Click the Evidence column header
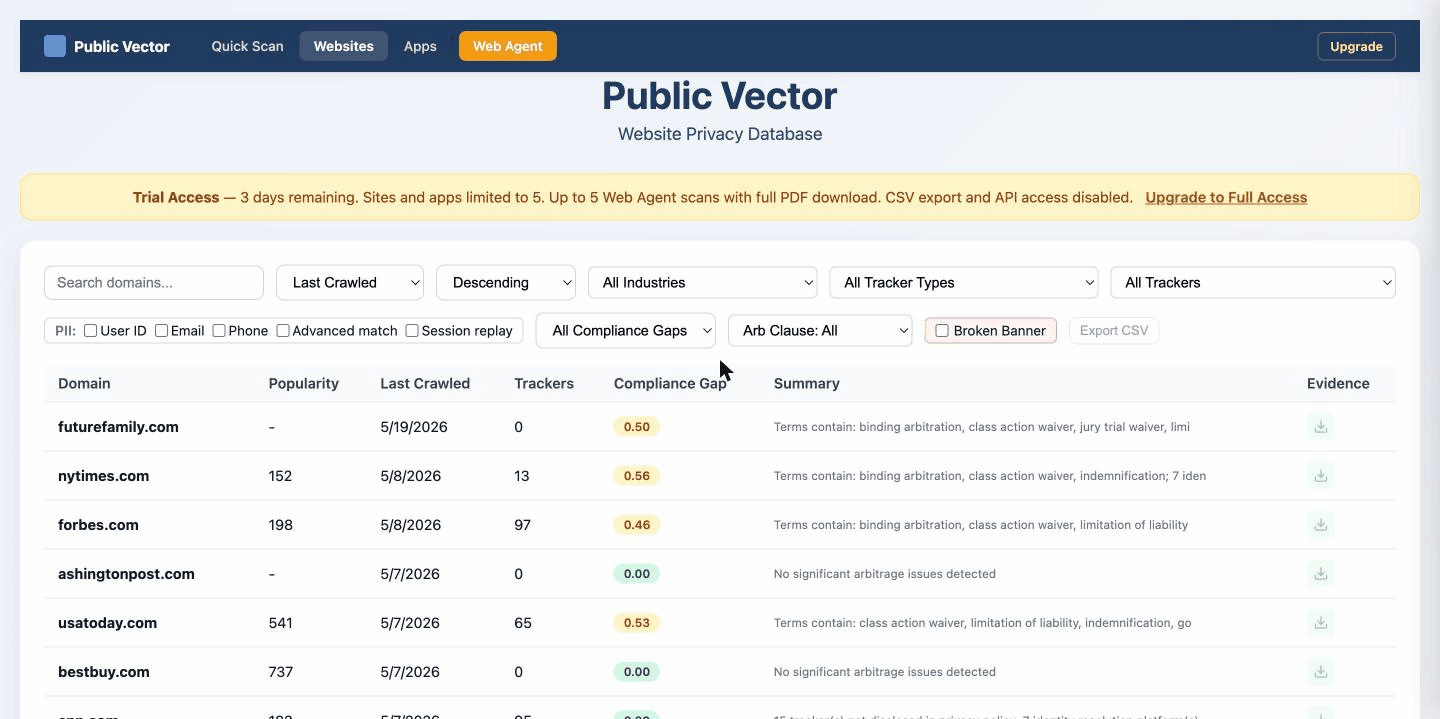 (1338, 384)
